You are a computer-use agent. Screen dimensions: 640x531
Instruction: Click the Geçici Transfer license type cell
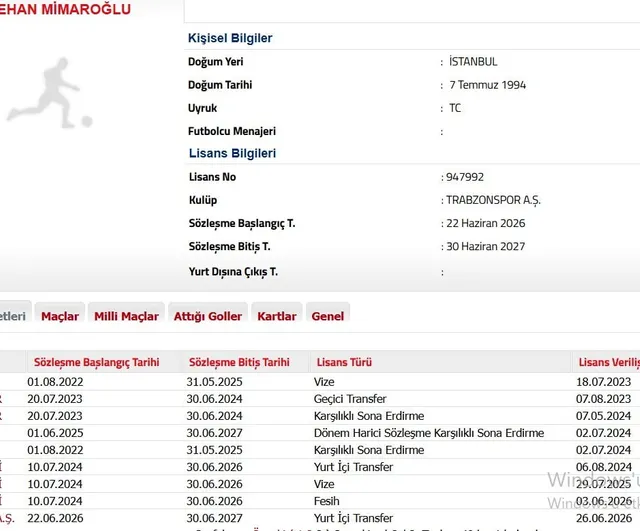[x=350, y=399]
